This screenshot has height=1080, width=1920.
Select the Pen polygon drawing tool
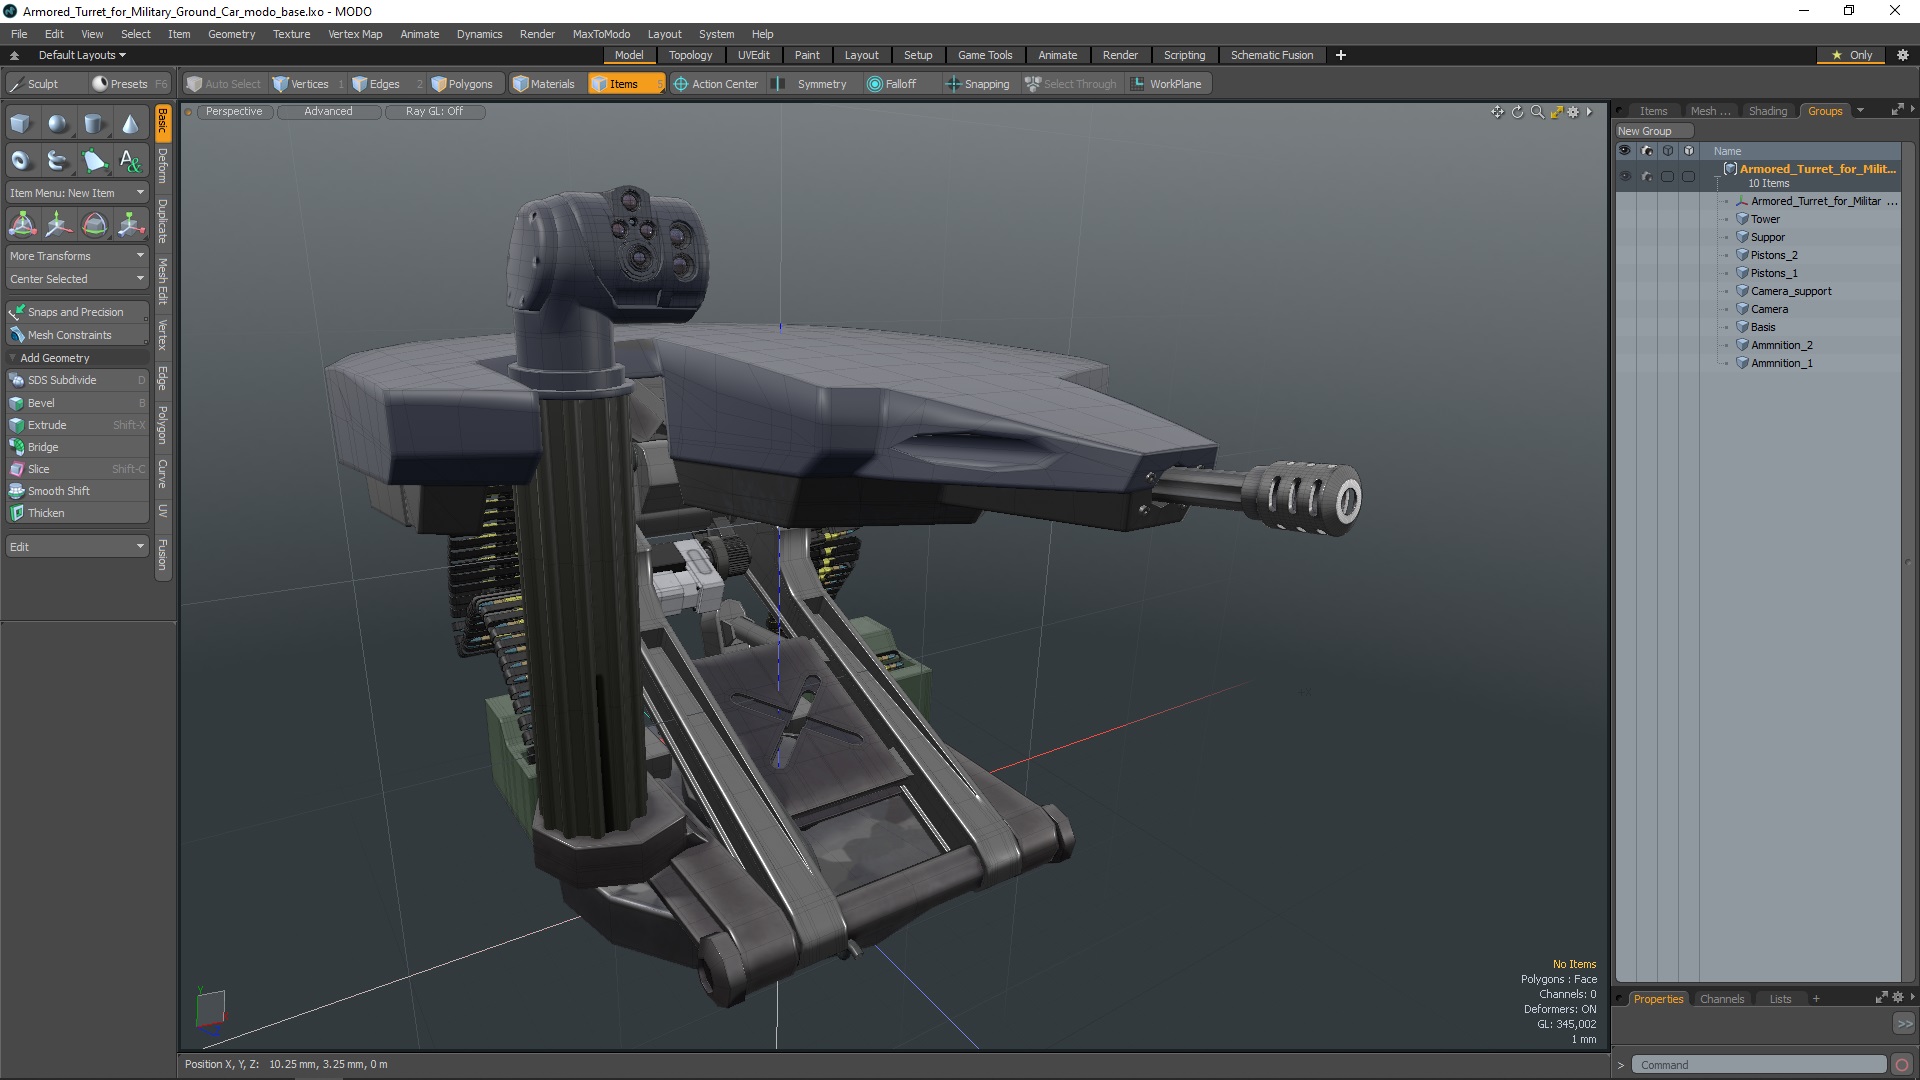coord(94,160)
